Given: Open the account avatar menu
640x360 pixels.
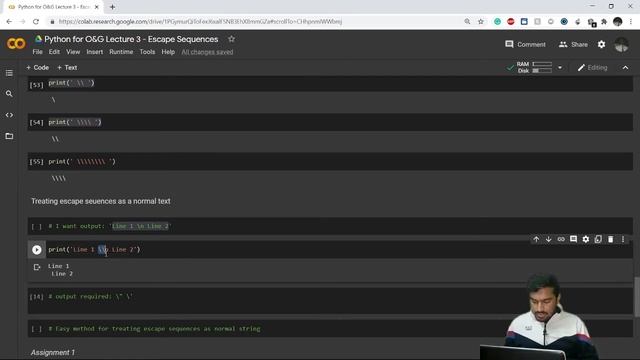Looking at the screenshot, I should [622, 44].
